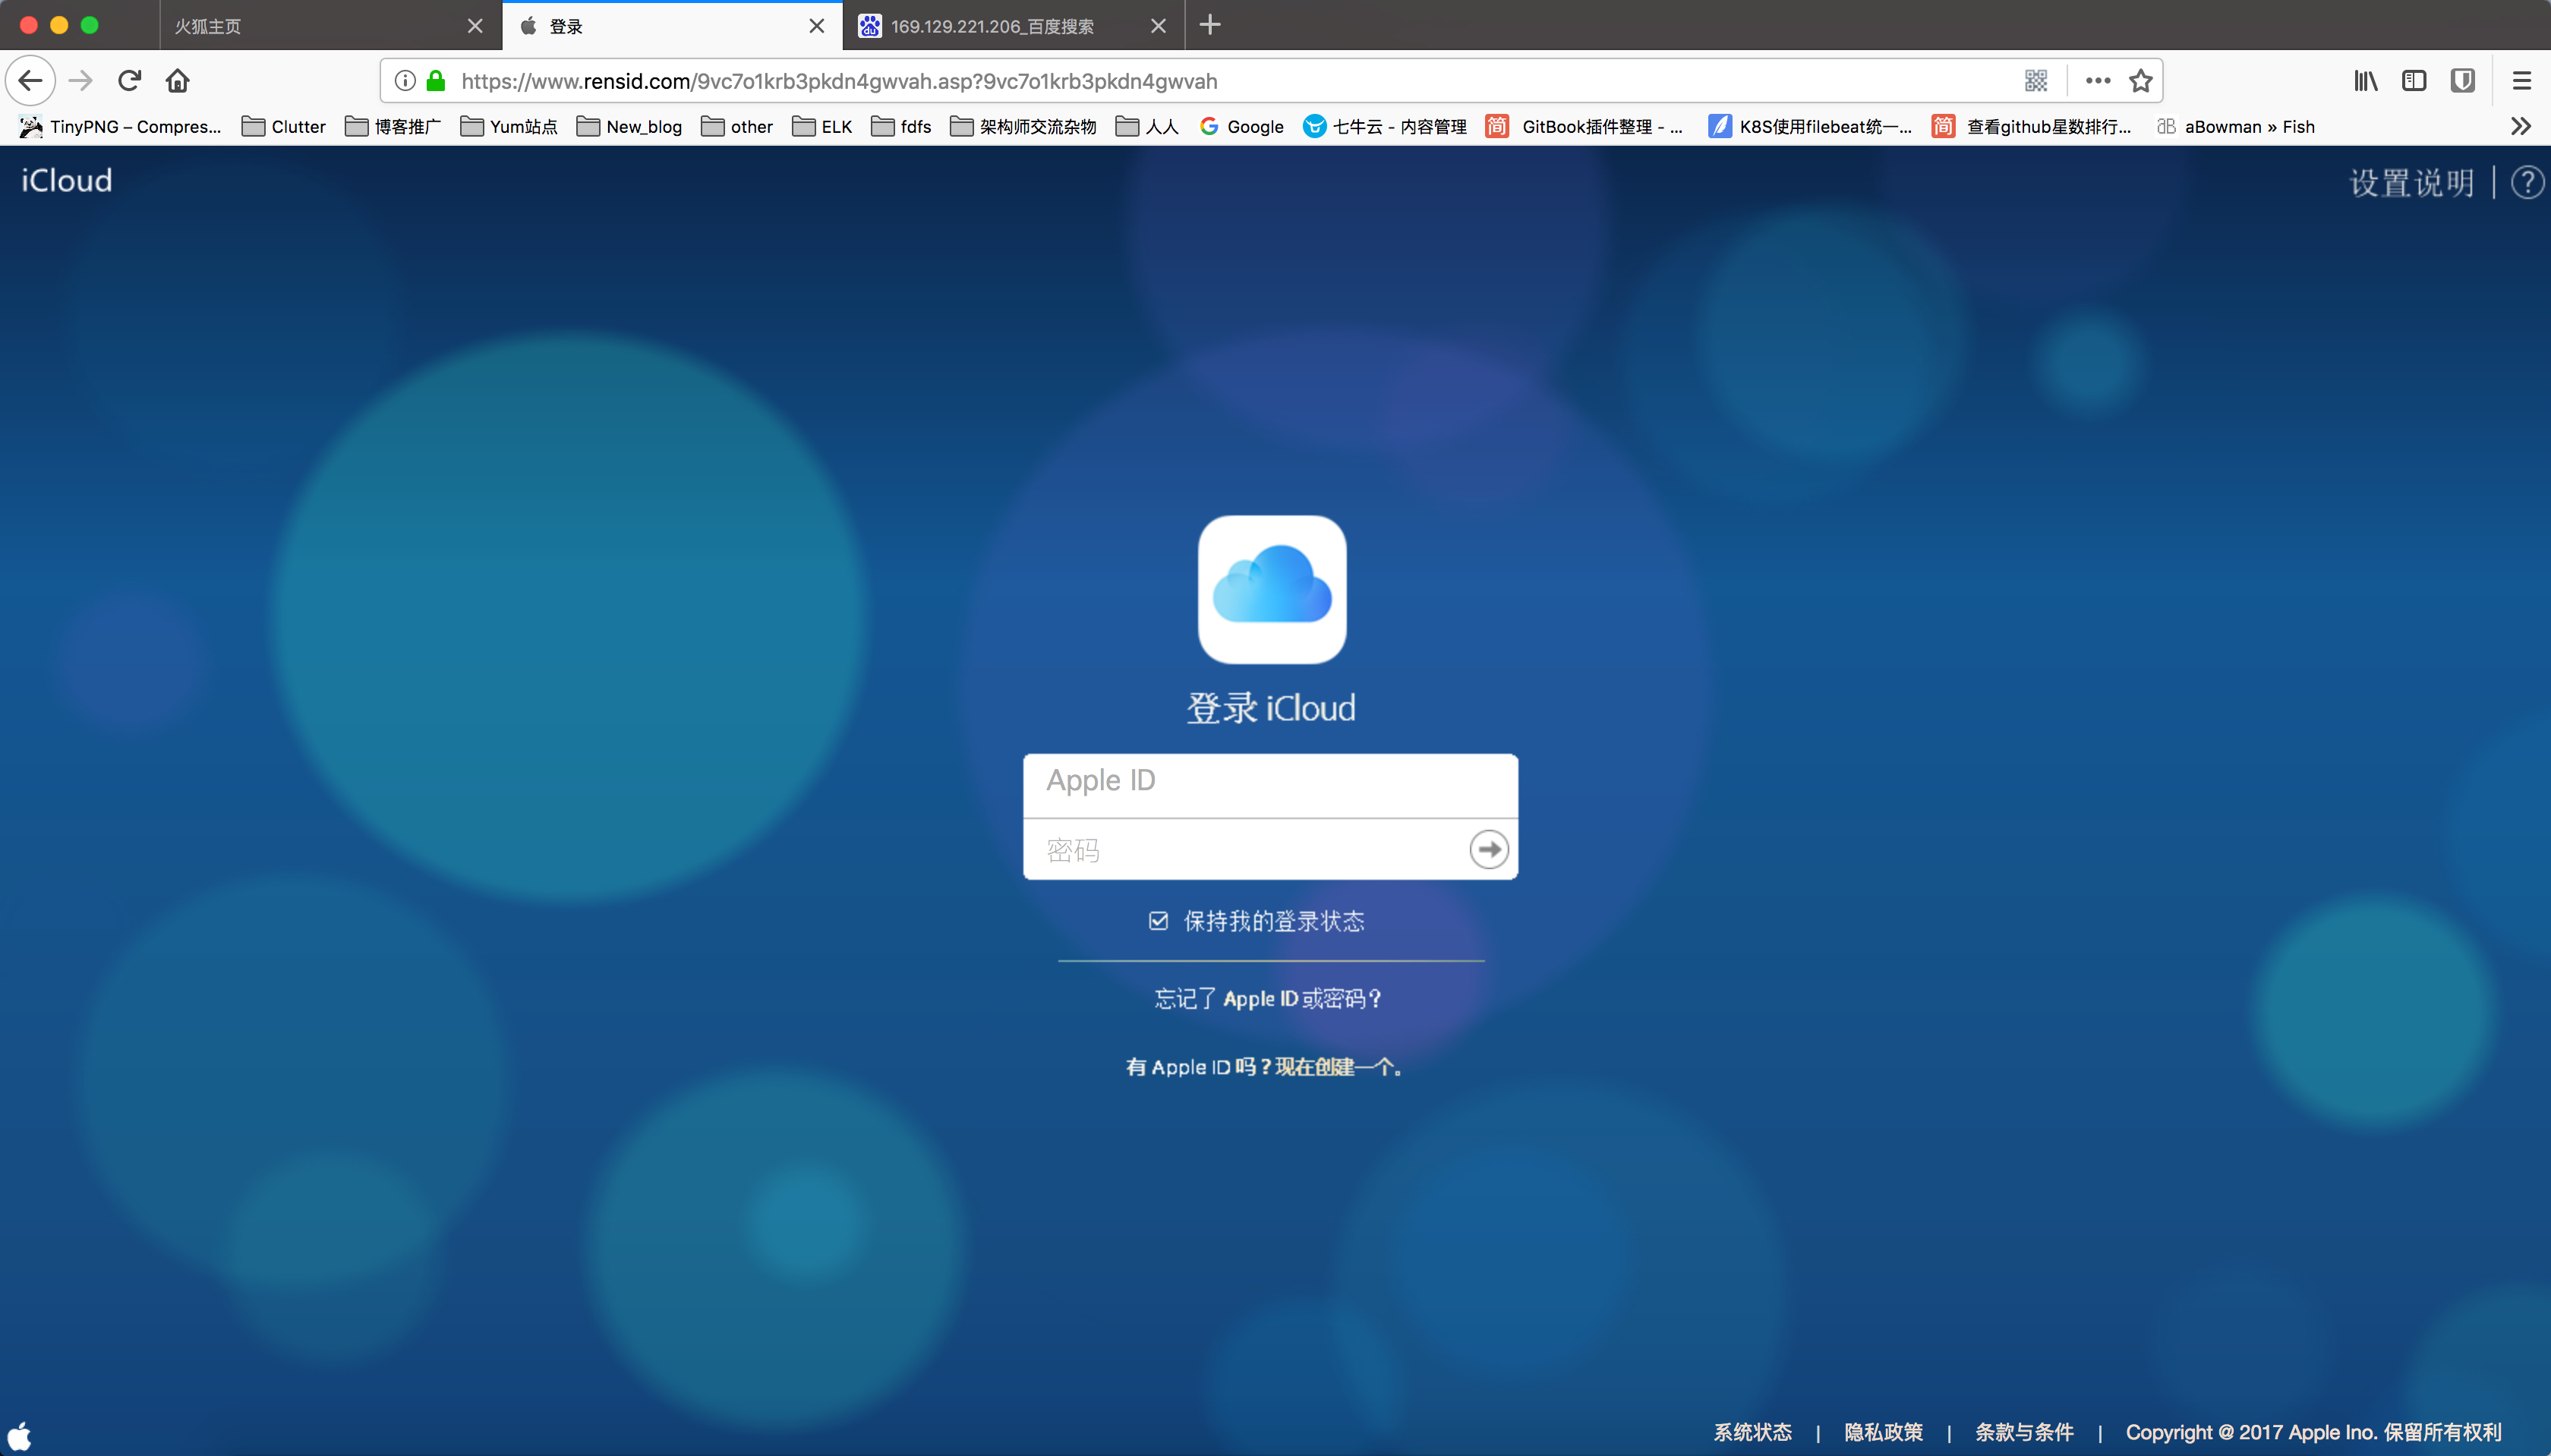Click the bookmark star icon
The width and height of the screenshot is (2551, 1456).
2140,80
